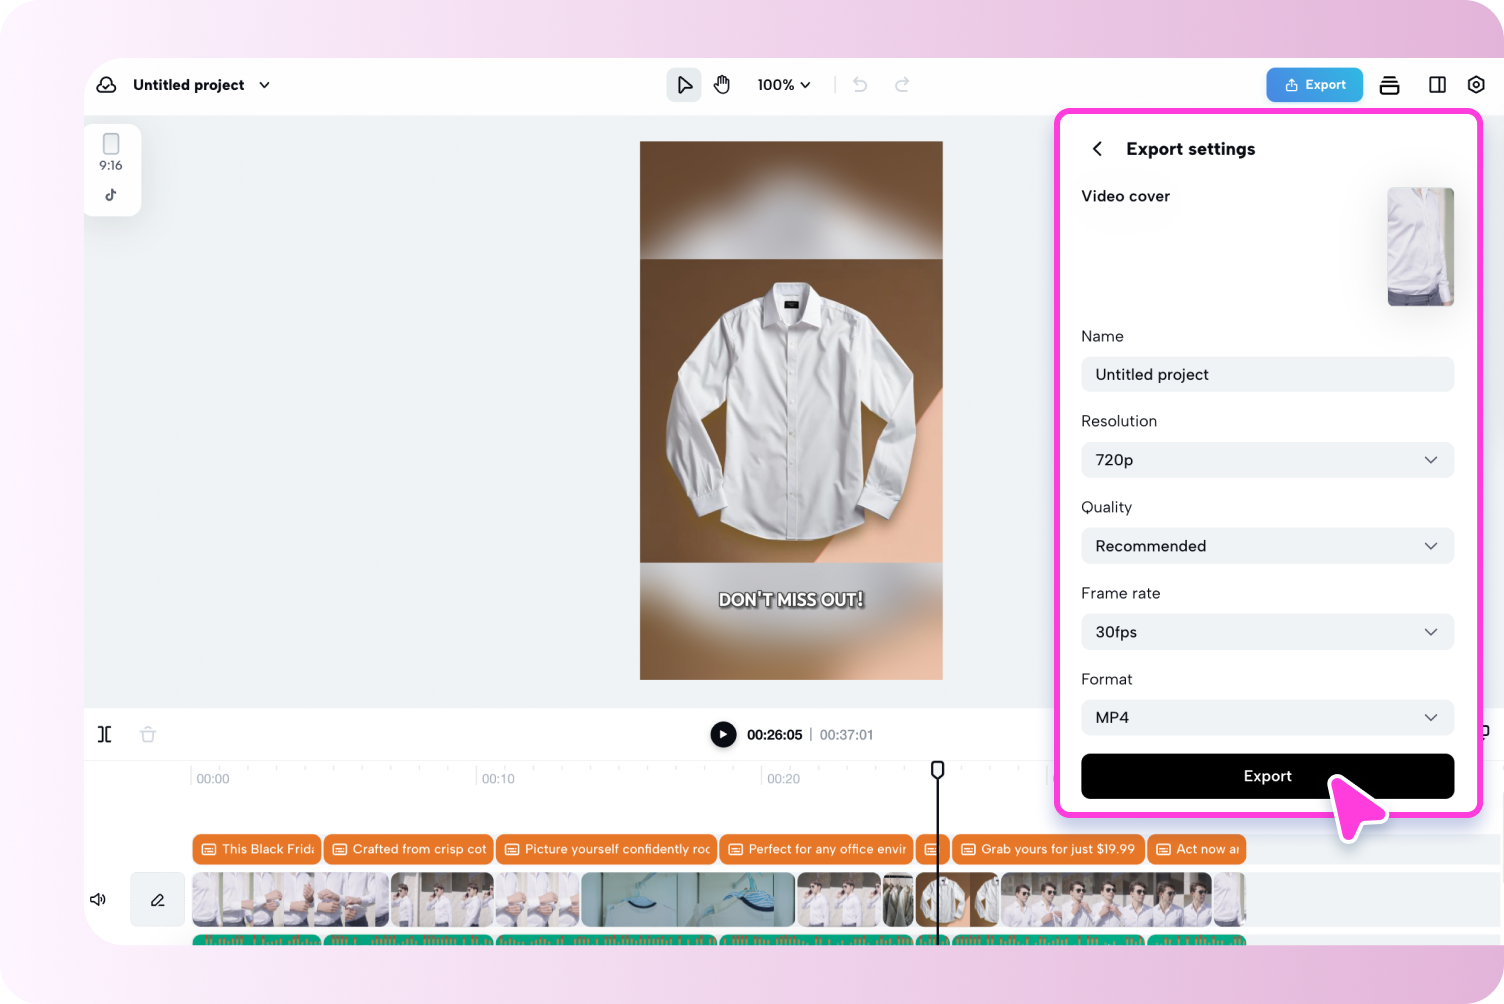Click the redo icon
The image size is (1504, 1004).
coord(901,84)
